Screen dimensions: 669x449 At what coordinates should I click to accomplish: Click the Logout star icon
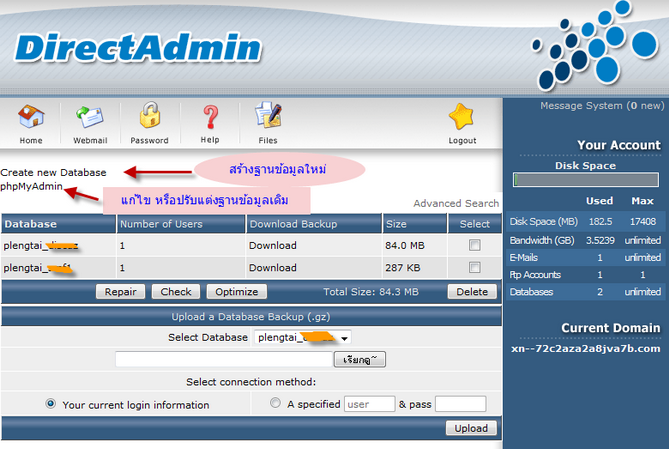tap(462, 117)
